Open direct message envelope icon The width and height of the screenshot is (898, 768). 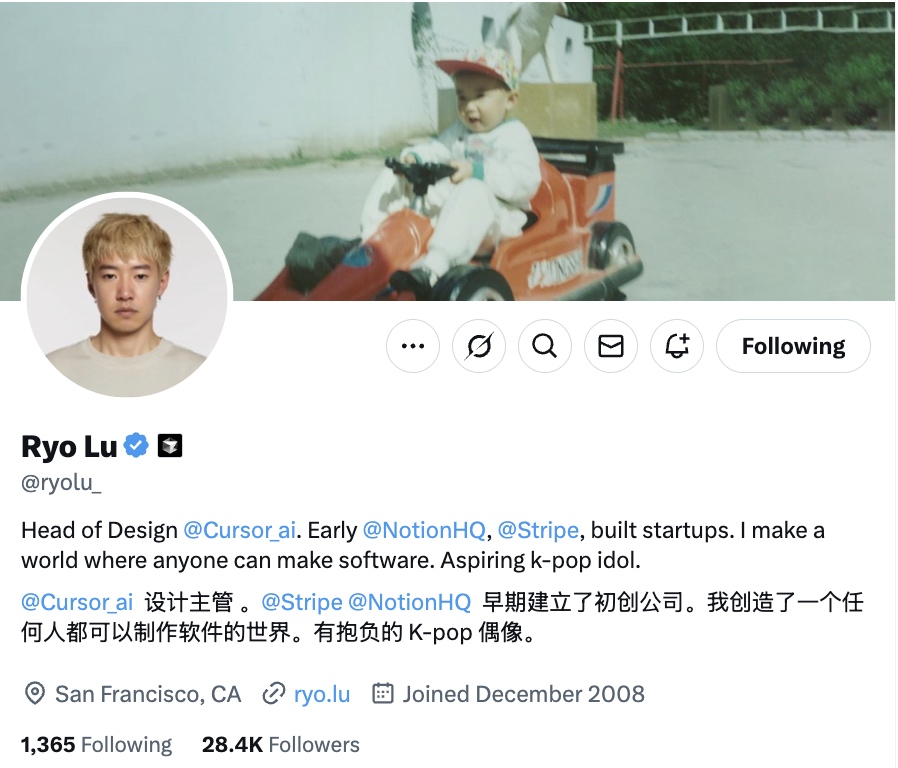pos(611,346)
